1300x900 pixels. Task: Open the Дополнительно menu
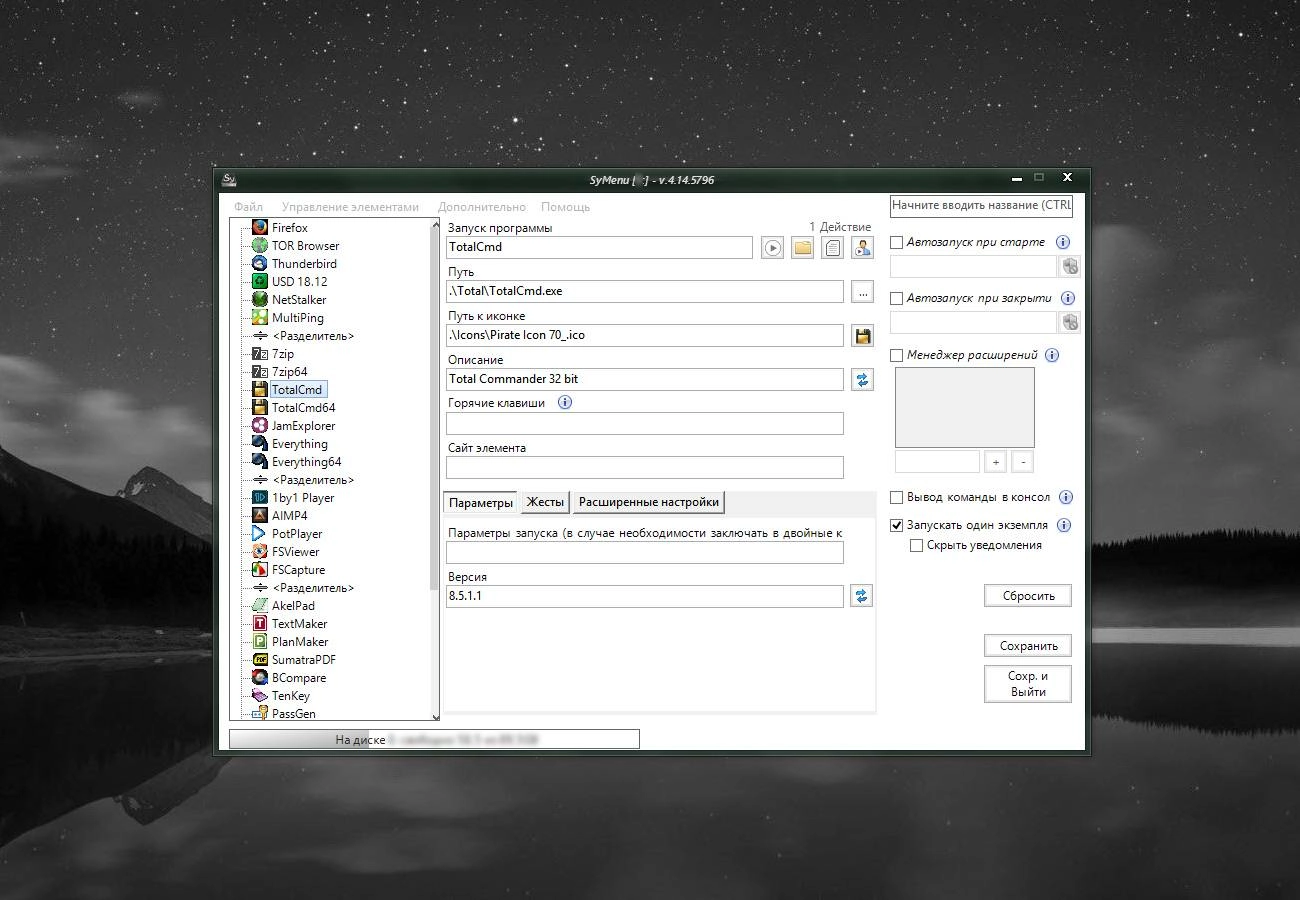pos(482,207)
